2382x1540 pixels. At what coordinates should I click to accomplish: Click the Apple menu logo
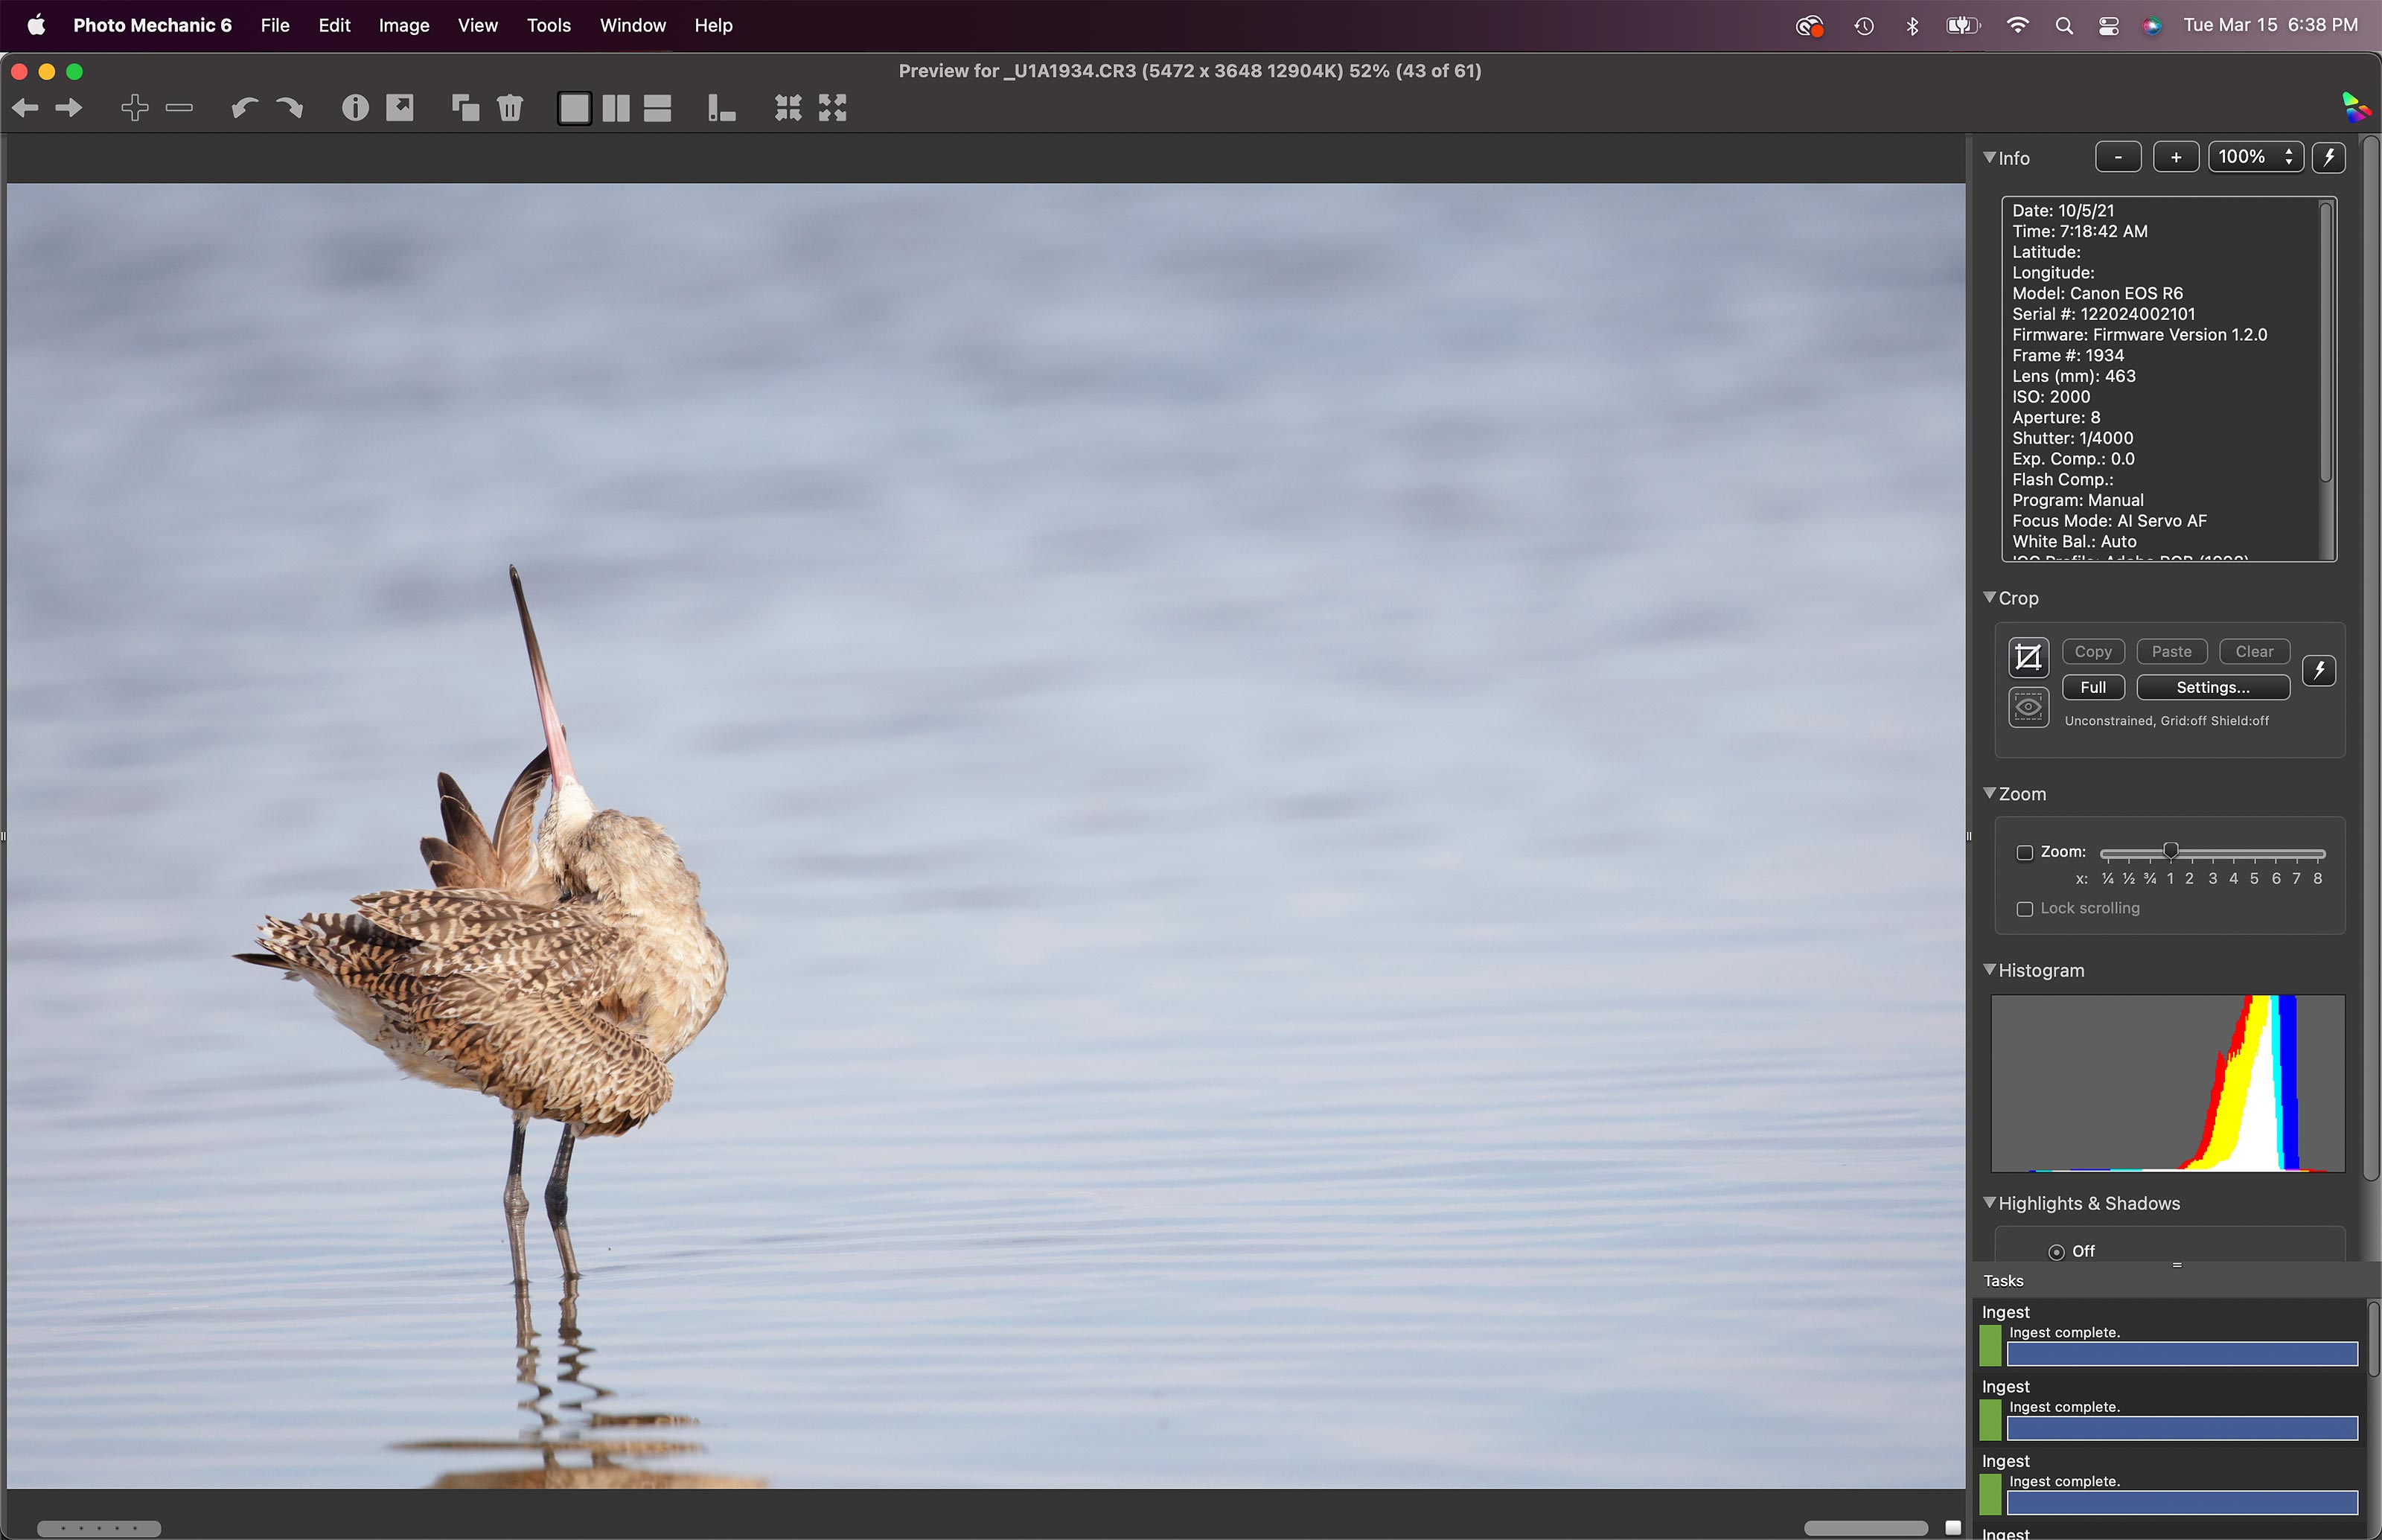tap(36, 26)
